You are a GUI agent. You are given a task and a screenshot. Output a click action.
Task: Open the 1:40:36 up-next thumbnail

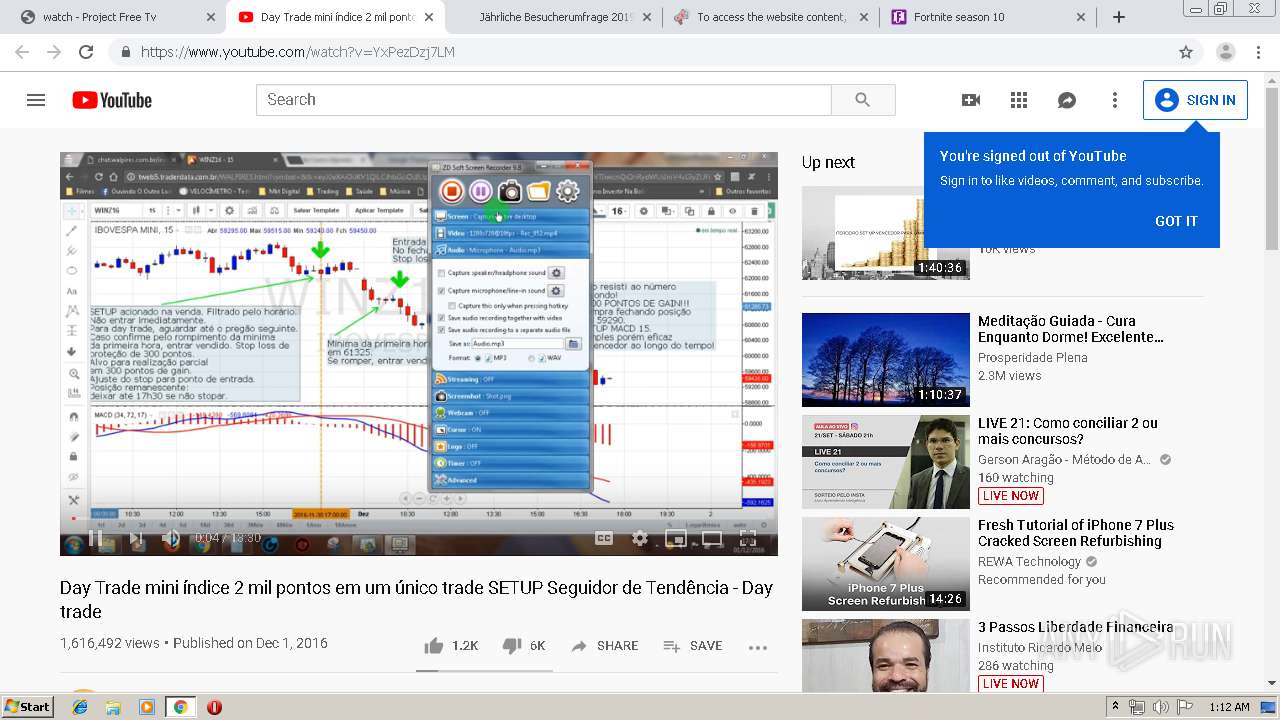coord(886,232)
